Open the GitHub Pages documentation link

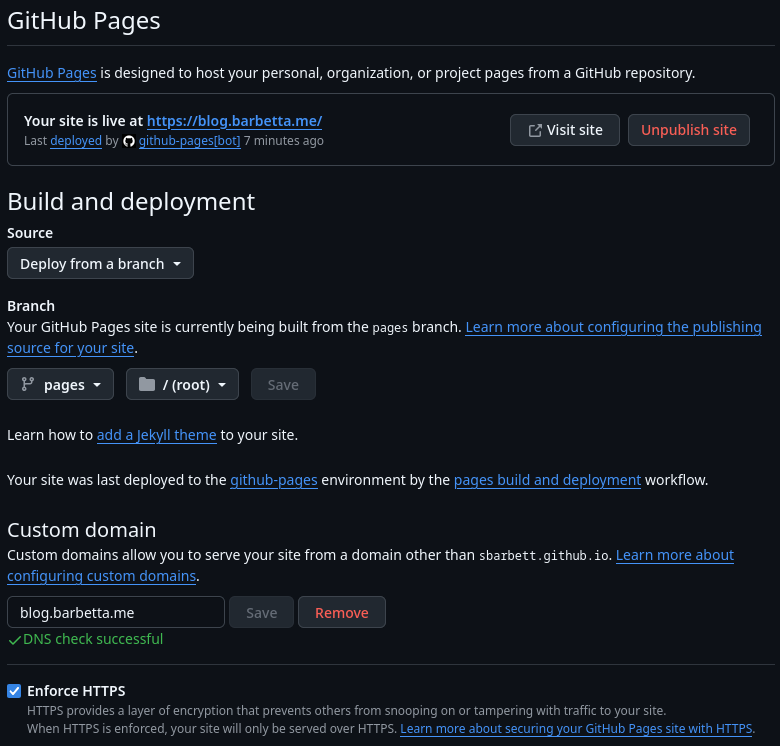pyautogui.click(x=52, y=73)
